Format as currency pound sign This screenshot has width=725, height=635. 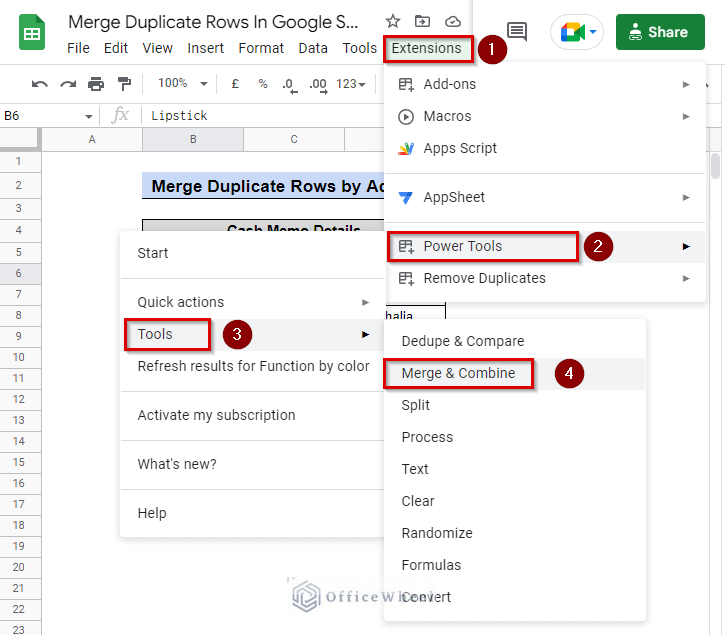pyautogui.click(x=235, y=84)
